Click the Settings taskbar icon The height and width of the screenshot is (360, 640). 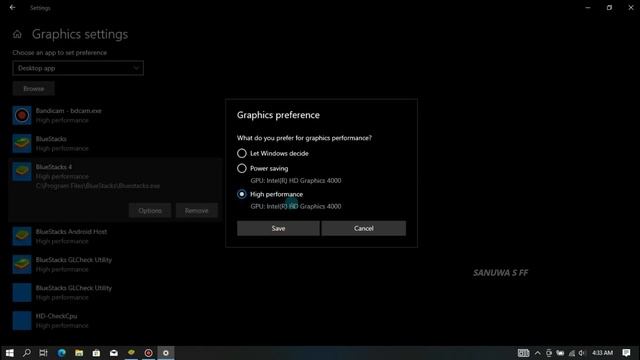[166, 353]
